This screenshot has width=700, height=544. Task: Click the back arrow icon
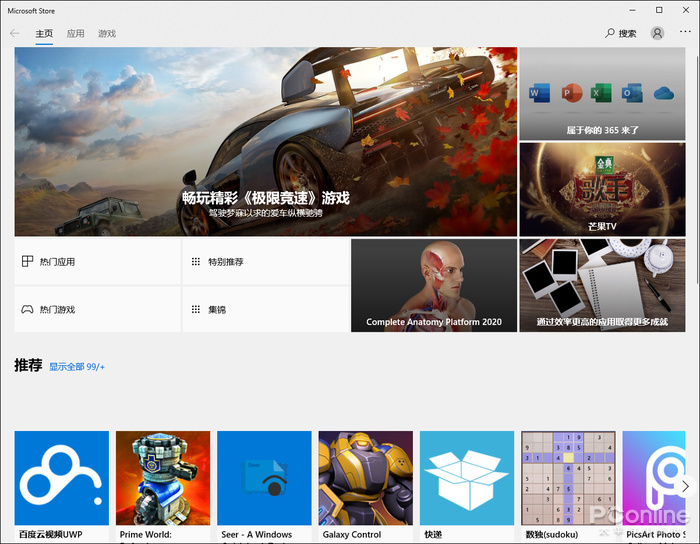(x=14, y=33)
